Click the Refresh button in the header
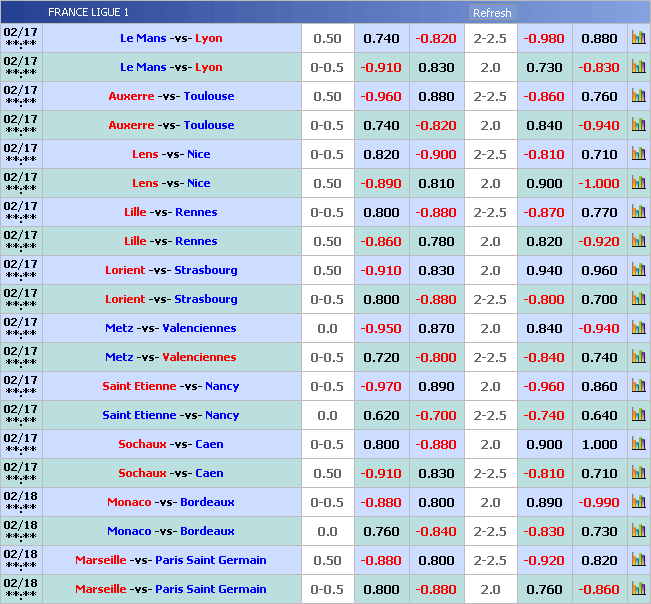The image size is (651, 604). point(491,13)
